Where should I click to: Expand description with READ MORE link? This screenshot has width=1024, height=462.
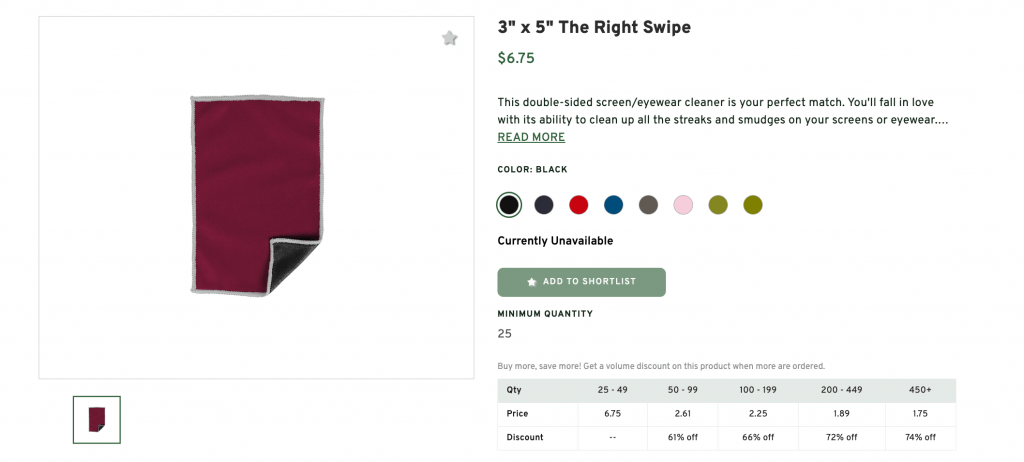click(x=531, y=138)
